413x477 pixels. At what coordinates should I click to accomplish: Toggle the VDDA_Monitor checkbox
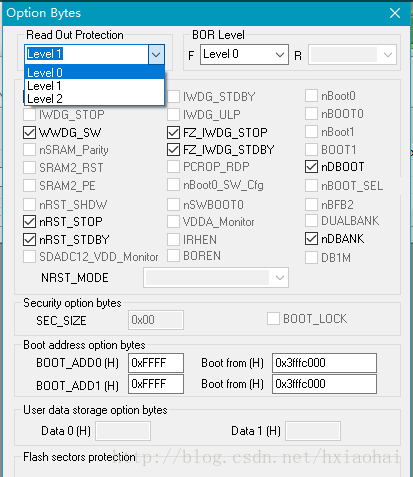(173, 222)
